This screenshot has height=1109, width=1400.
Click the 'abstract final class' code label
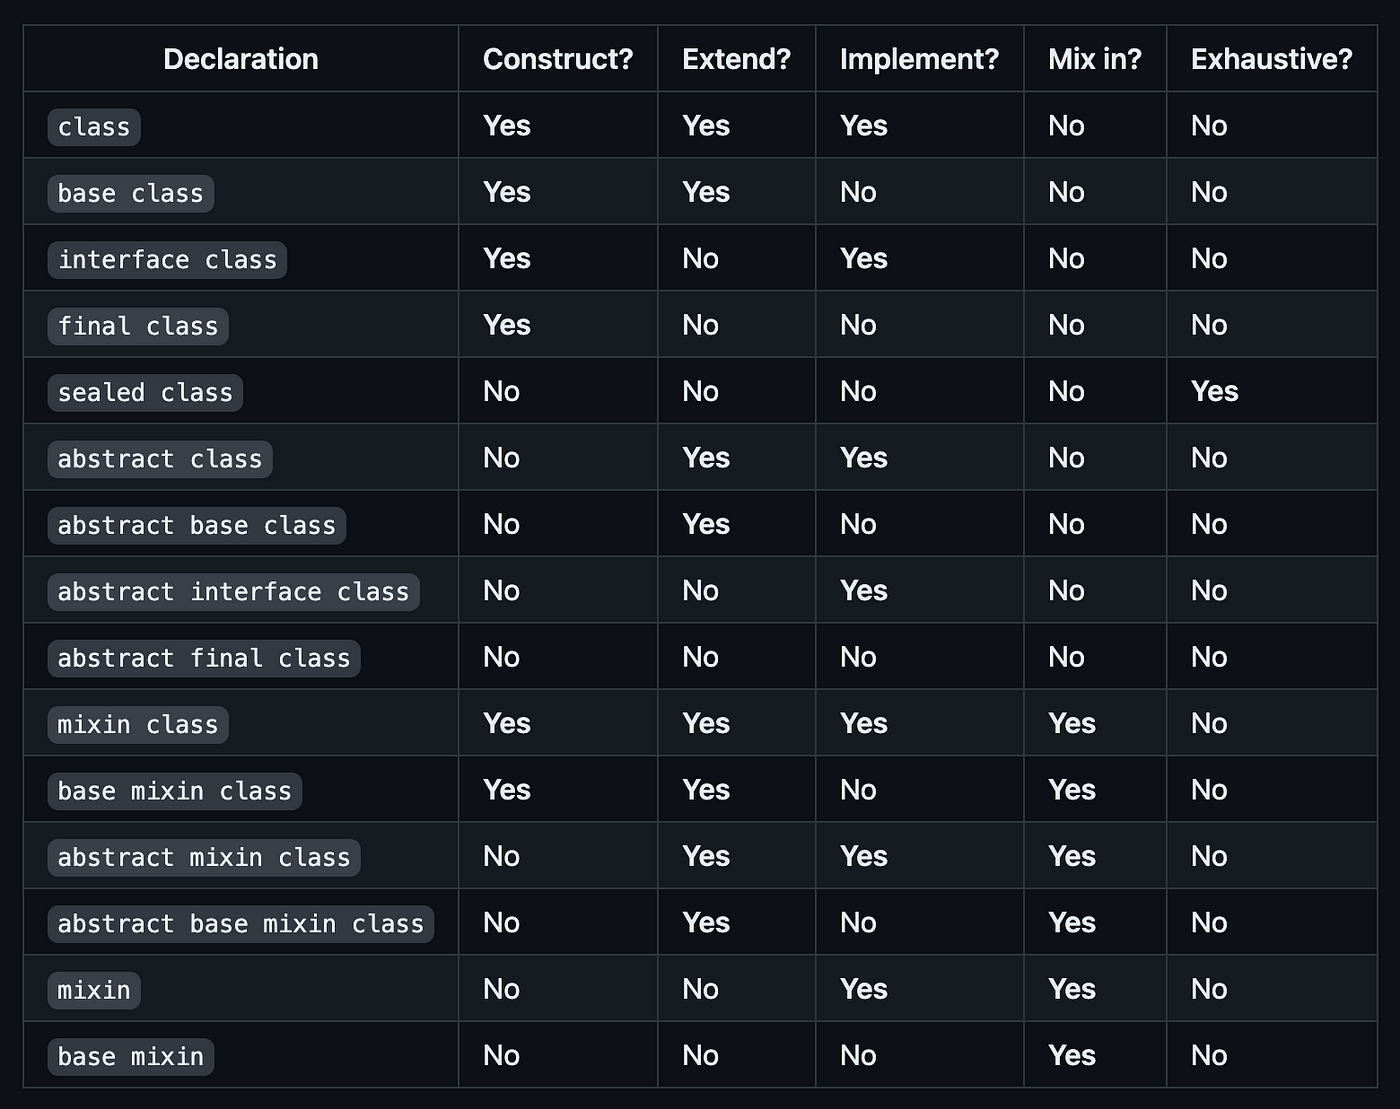[204, 658]
